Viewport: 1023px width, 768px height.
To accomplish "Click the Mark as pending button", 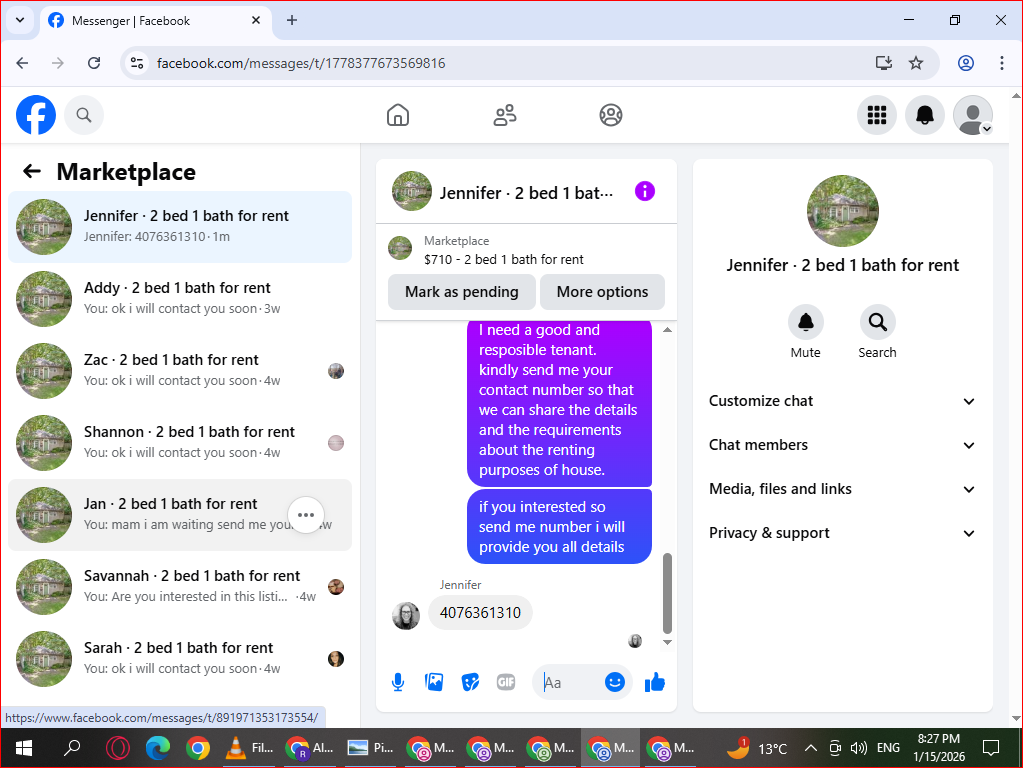I will [x=461, y=292].
